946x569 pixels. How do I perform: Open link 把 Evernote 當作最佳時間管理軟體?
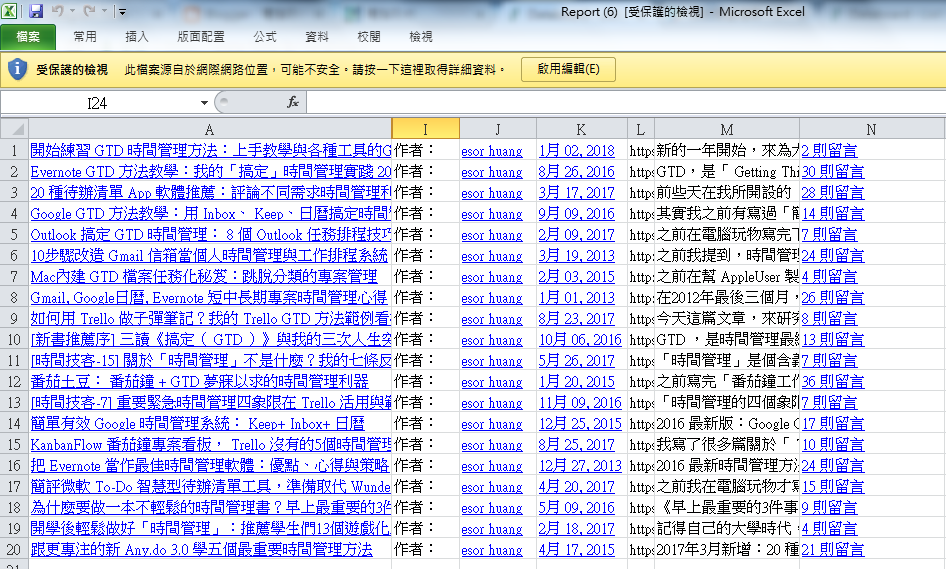click(x=210, y=466)
